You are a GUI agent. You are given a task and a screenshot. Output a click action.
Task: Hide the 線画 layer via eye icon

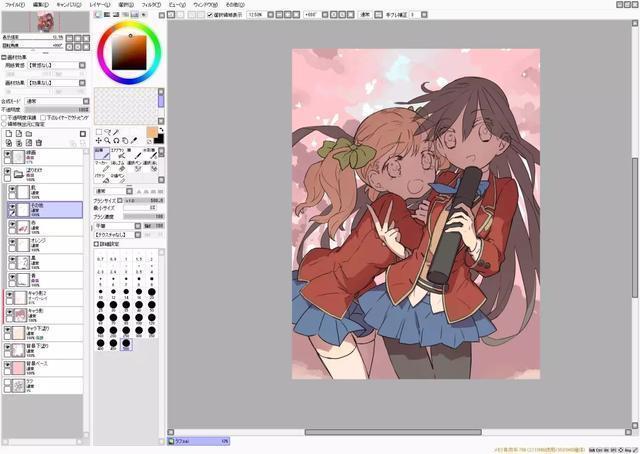7,154
